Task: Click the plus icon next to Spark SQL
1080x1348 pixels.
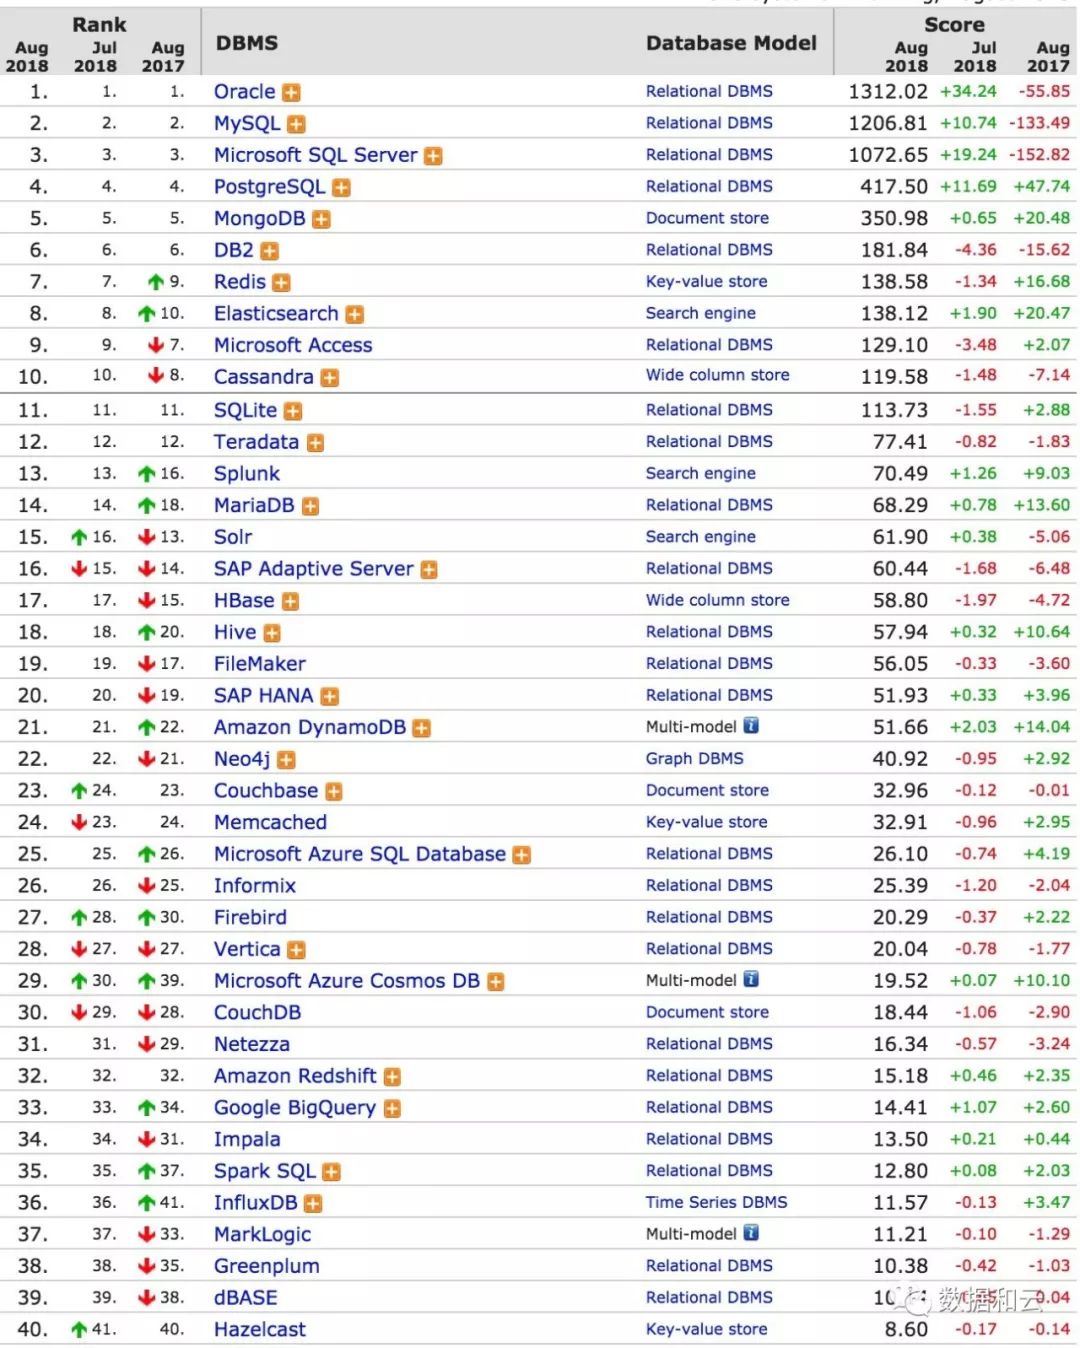Action: [331, 1172]
